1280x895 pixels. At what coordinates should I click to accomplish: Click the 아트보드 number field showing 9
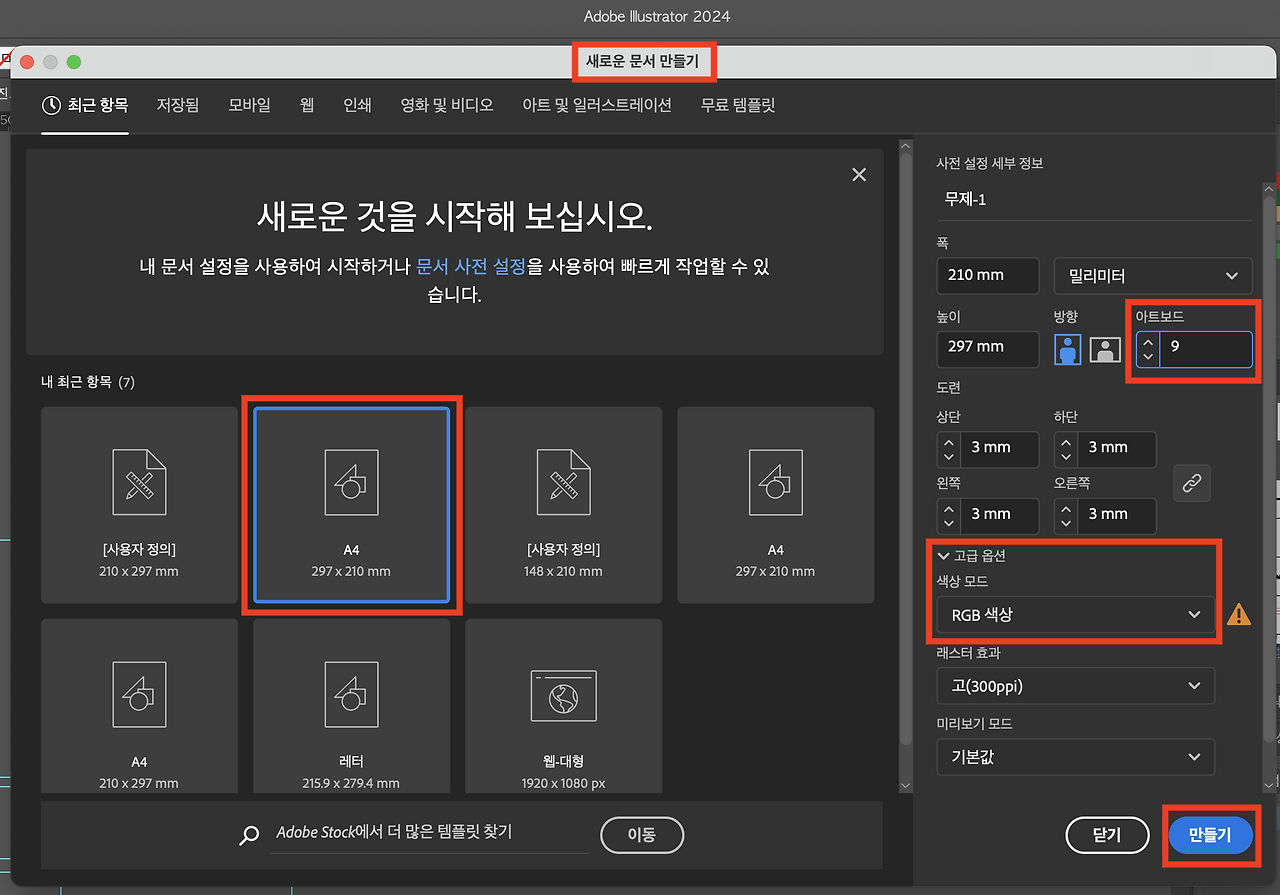[x=1206, y=350]
